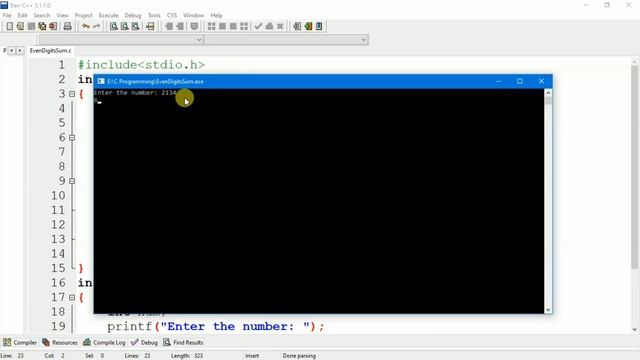
Task: Click the console scrollbar down arrow
Action: pyautogui.click(x=548, y=309)
